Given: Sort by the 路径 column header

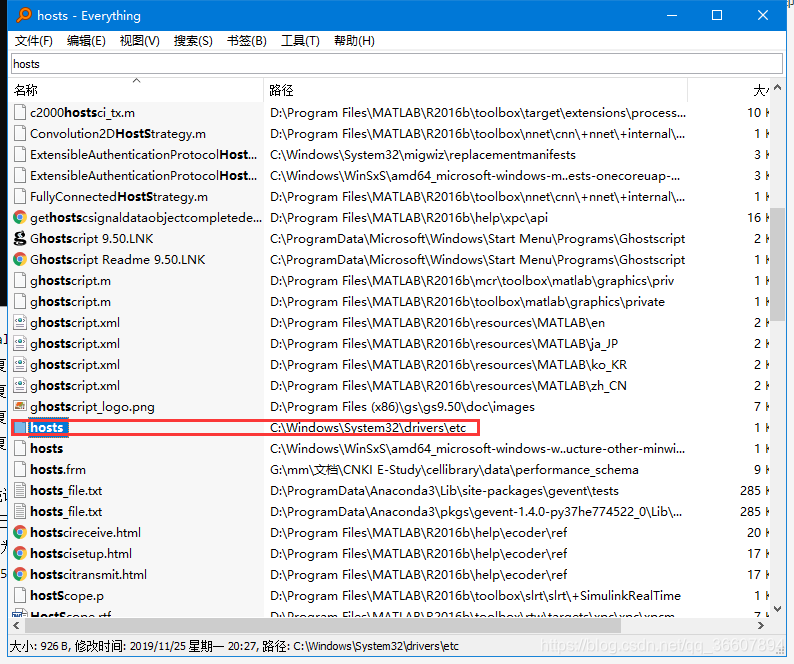Looking at the screenshot, I should 475,90.
